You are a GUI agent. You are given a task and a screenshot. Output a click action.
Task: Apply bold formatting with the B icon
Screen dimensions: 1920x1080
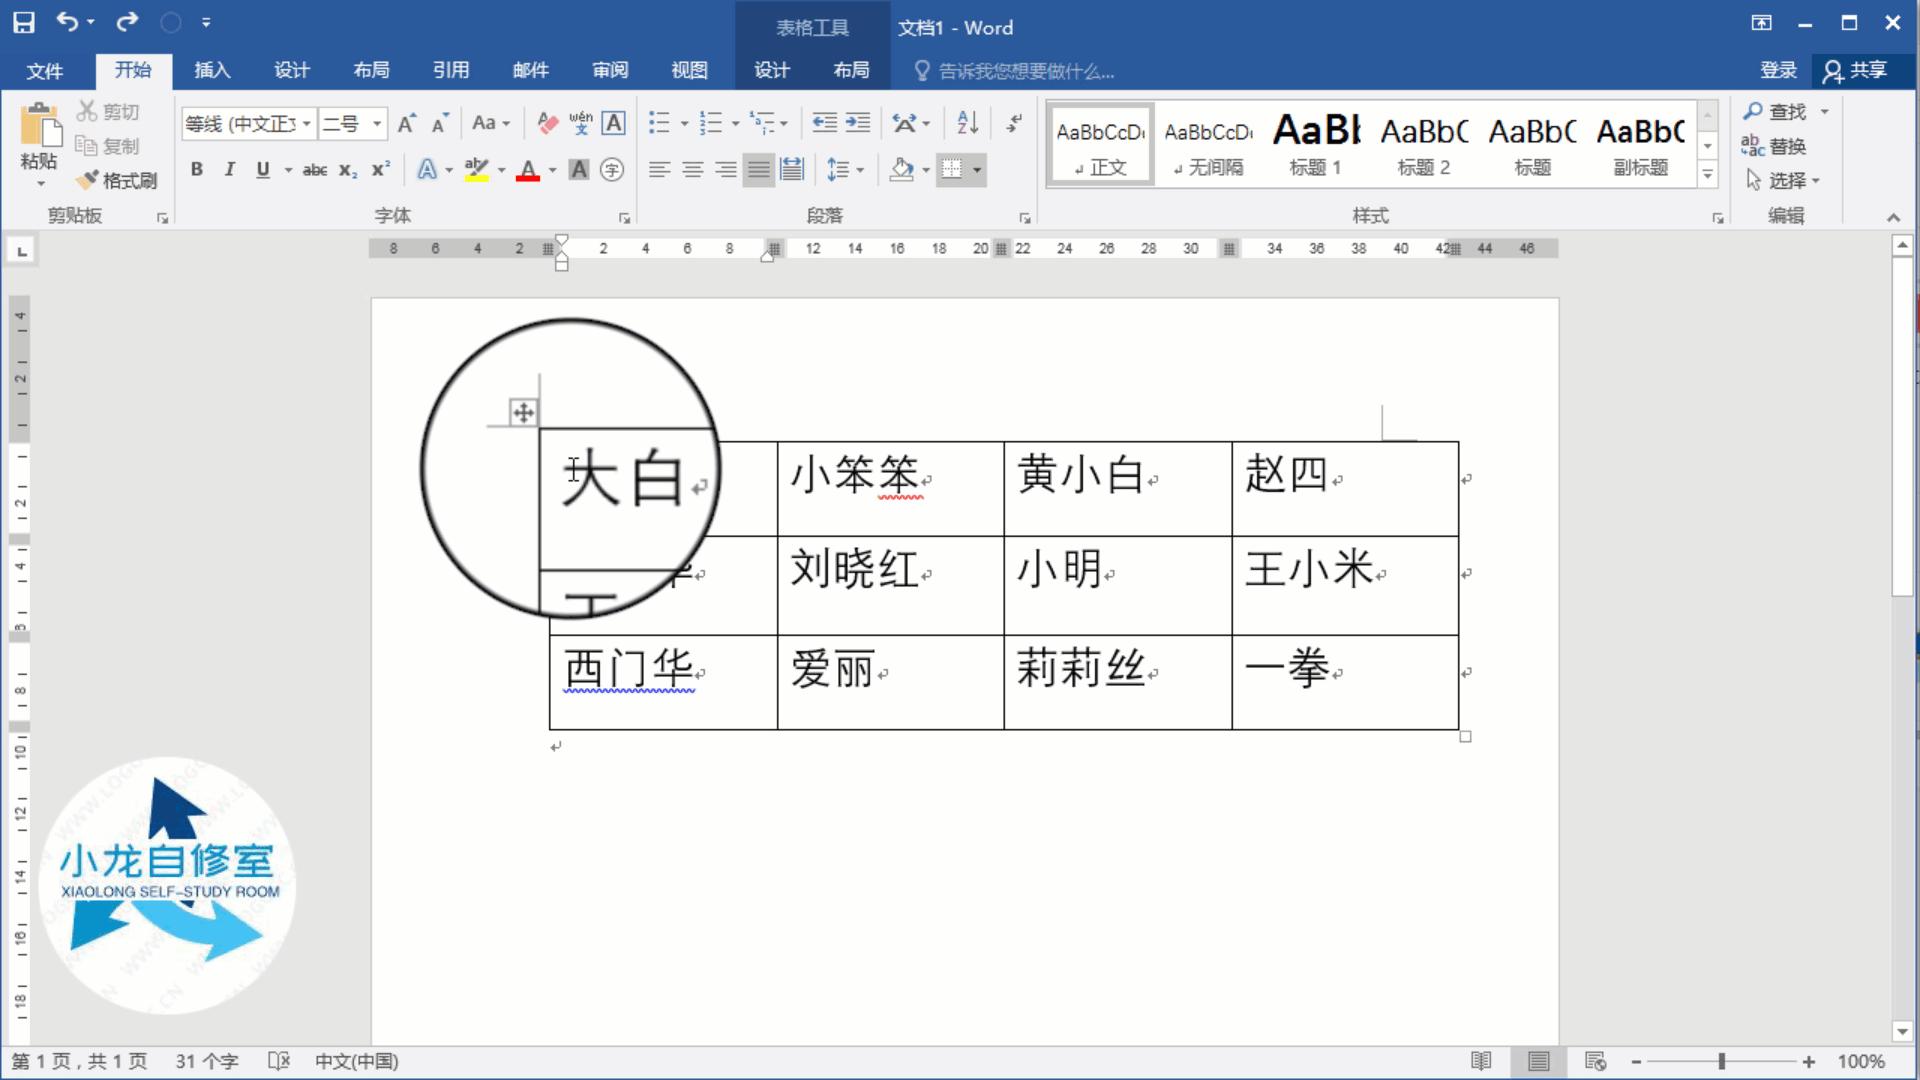(x=196, y=170)
